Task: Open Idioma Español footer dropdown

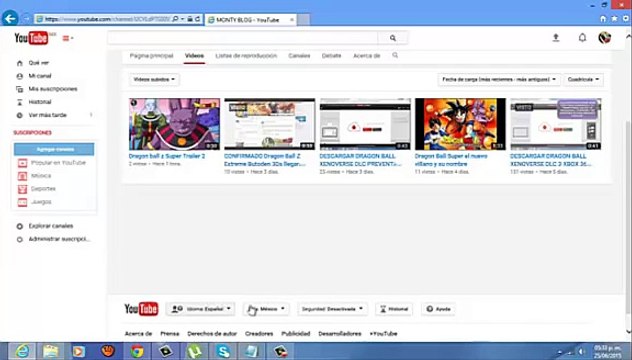Action: tap(201, 309)
